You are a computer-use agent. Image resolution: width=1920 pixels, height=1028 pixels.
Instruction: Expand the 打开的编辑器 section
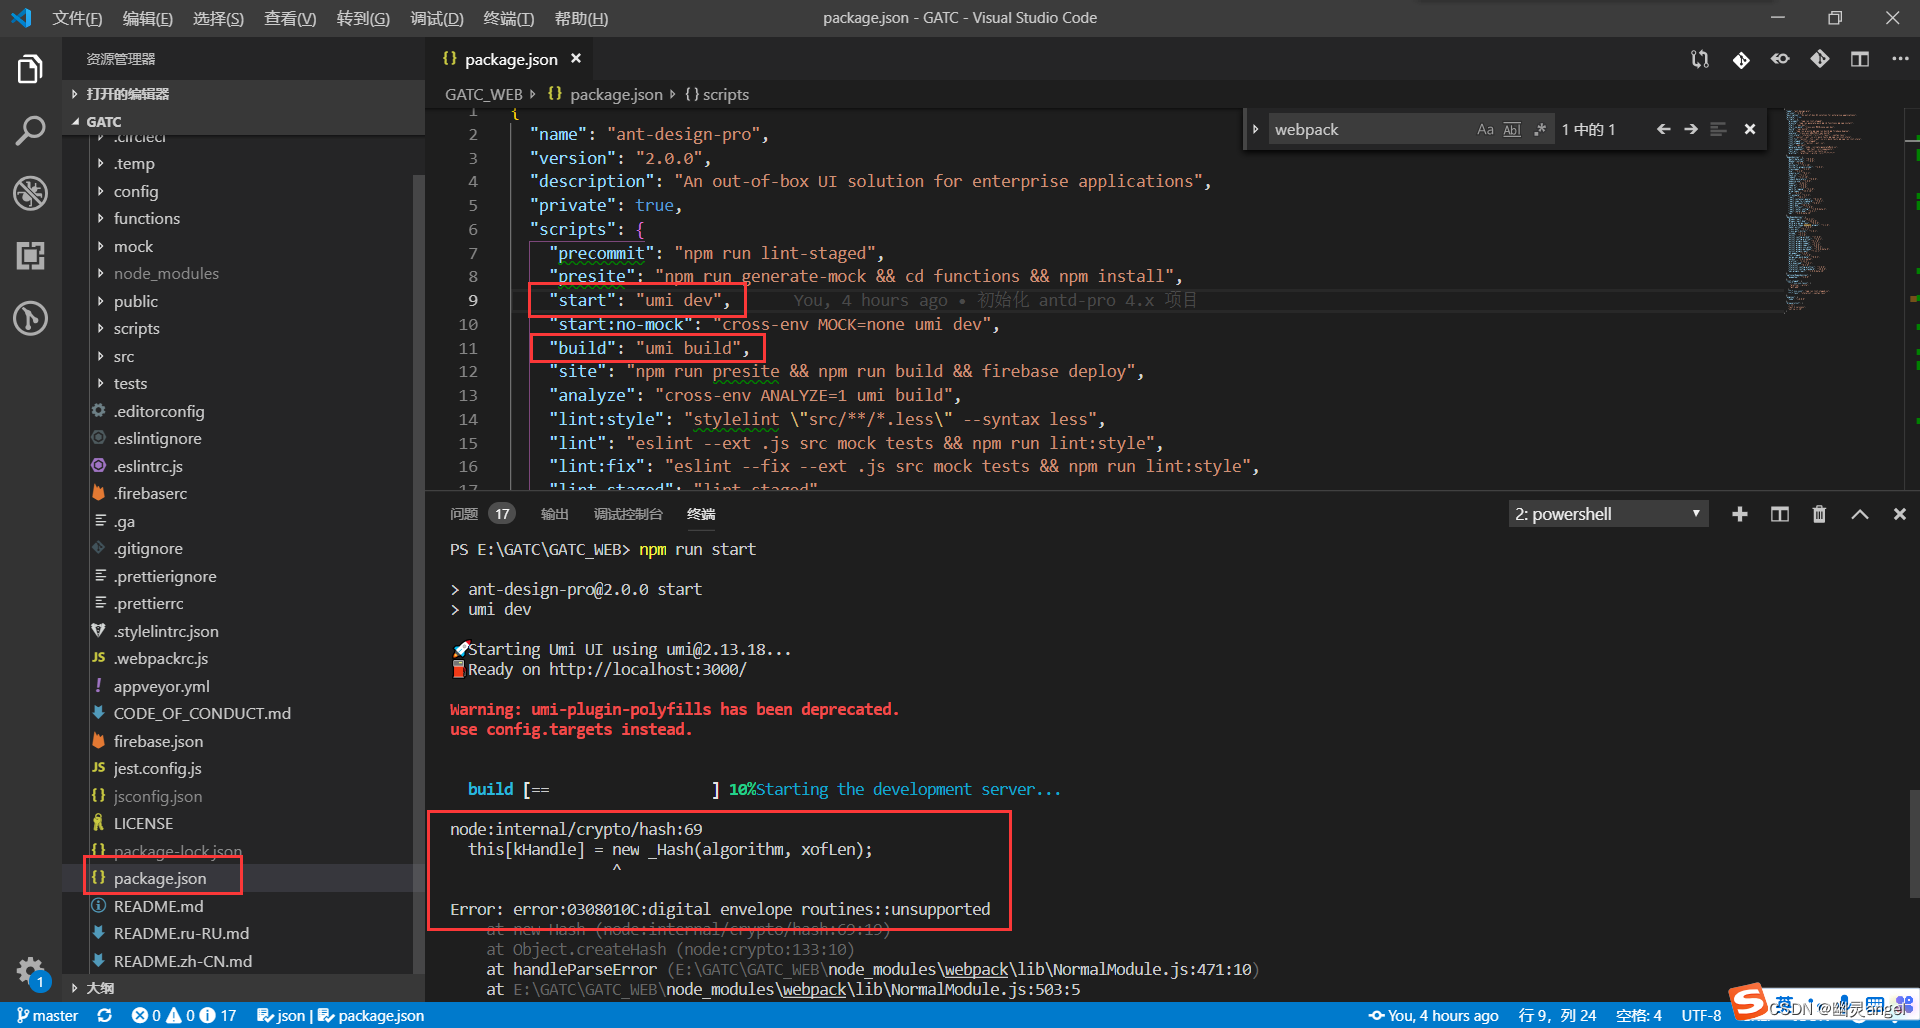click(x=243, y=94)
